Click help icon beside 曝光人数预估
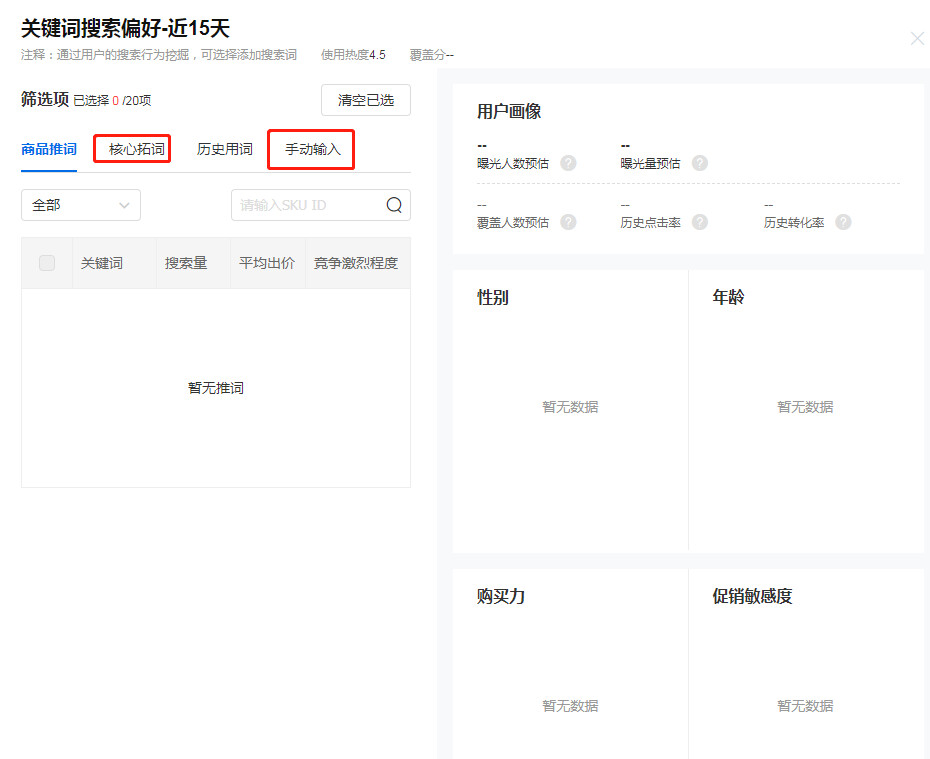 point(568,163)
